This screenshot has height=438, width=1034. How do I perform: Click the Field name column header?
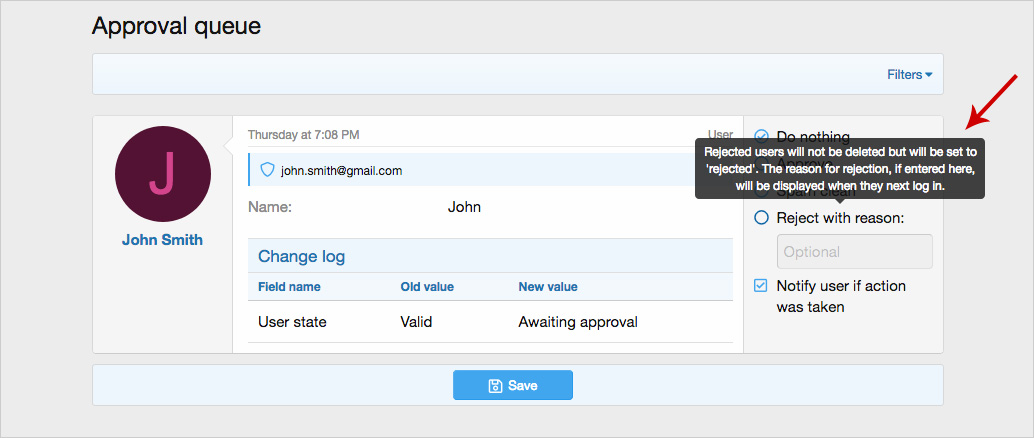coord(289,287)
